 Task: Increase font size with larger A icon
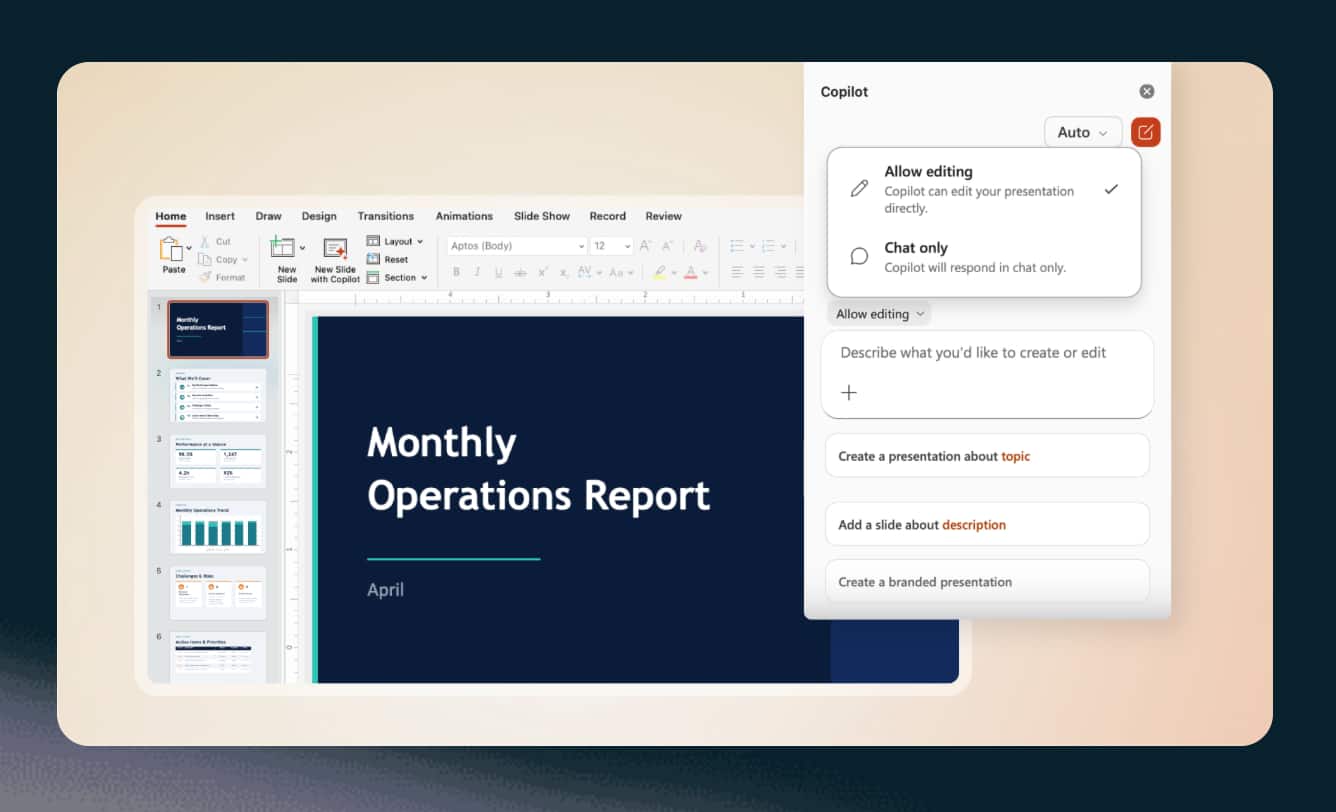pos(645,246)
